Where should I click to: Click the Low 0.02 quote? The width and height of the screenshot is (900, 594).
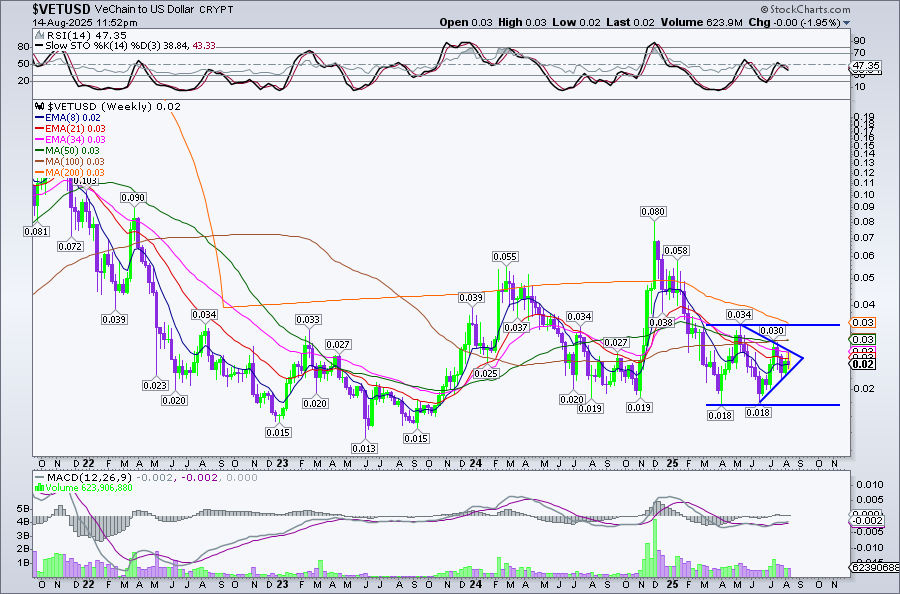[x=576, y=22]
